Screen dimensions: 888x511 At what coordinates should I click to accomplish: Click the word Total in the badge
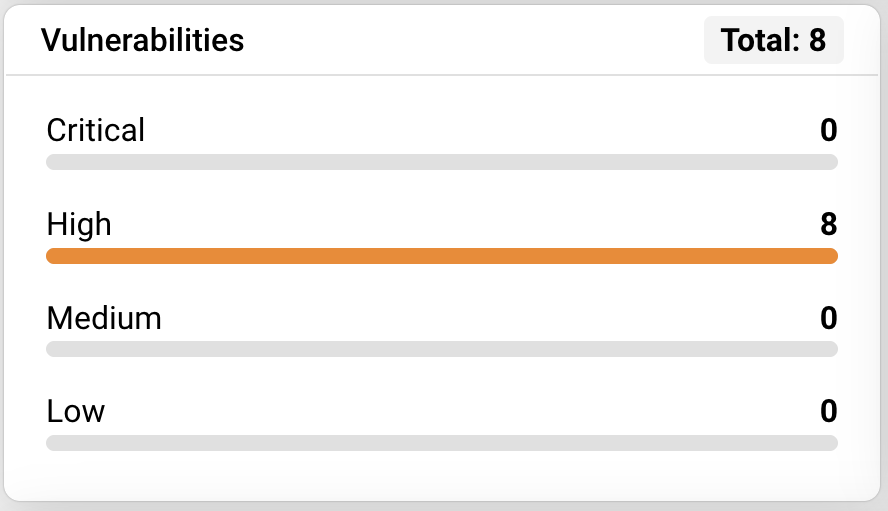coord(757,40)
